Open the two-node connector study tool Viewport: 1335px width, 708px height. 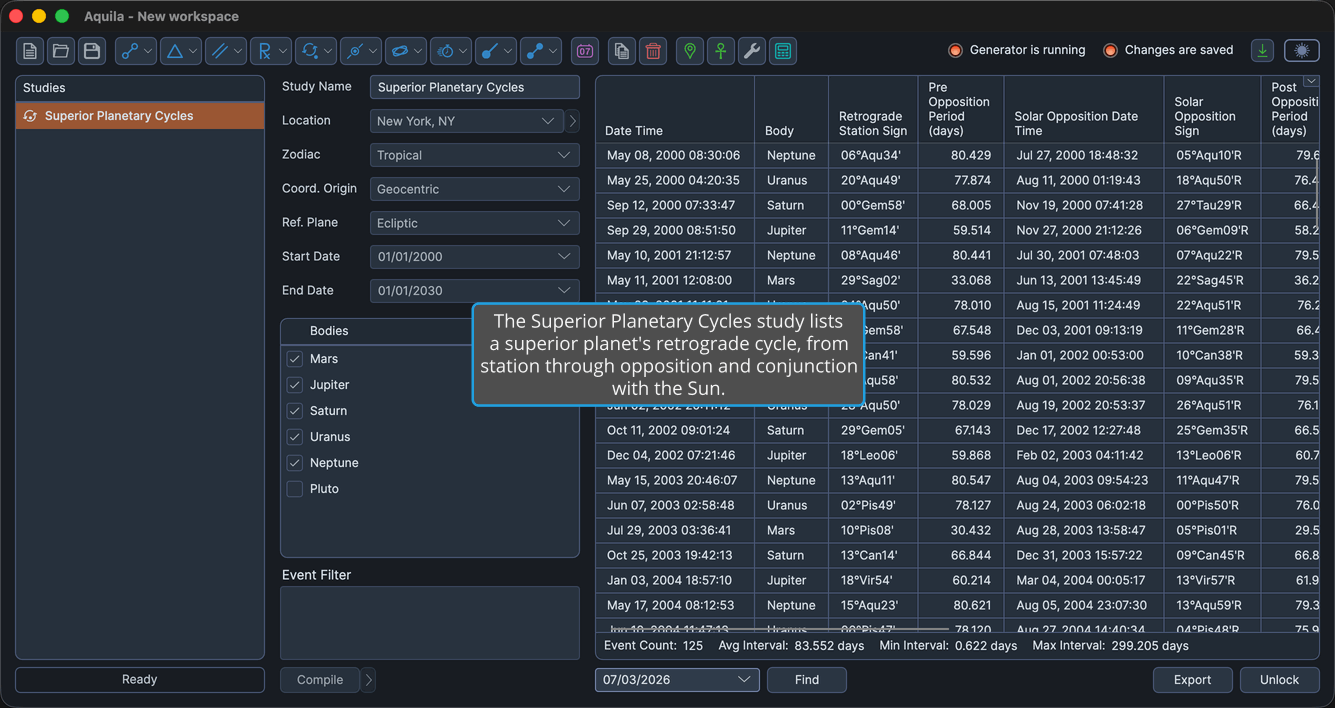point(541,51)
